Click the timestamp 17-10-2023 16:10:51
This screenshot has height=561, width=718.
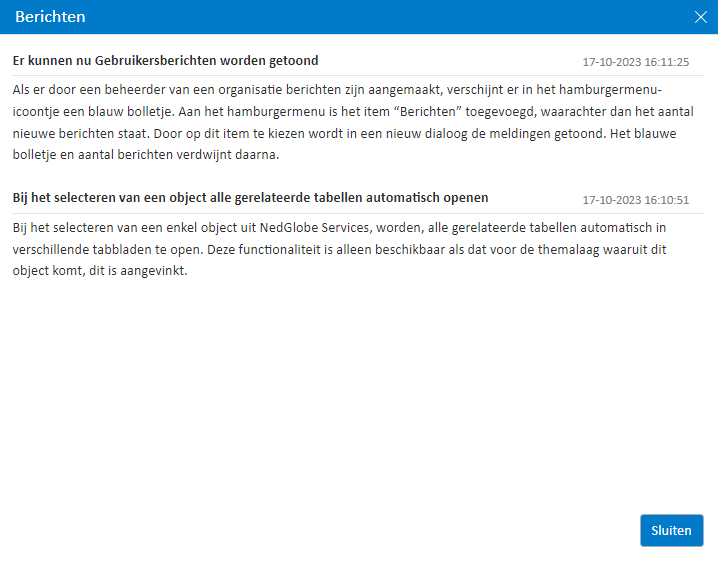(x=635, y=200)
